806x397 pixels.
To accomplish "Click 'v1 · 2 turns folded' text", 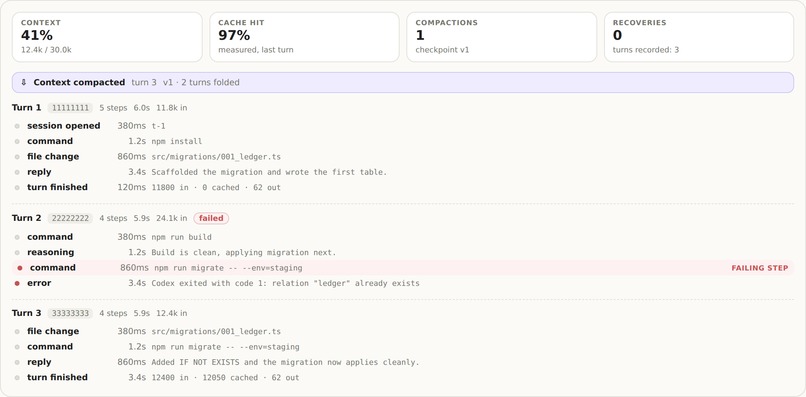I will coord(201,82).
